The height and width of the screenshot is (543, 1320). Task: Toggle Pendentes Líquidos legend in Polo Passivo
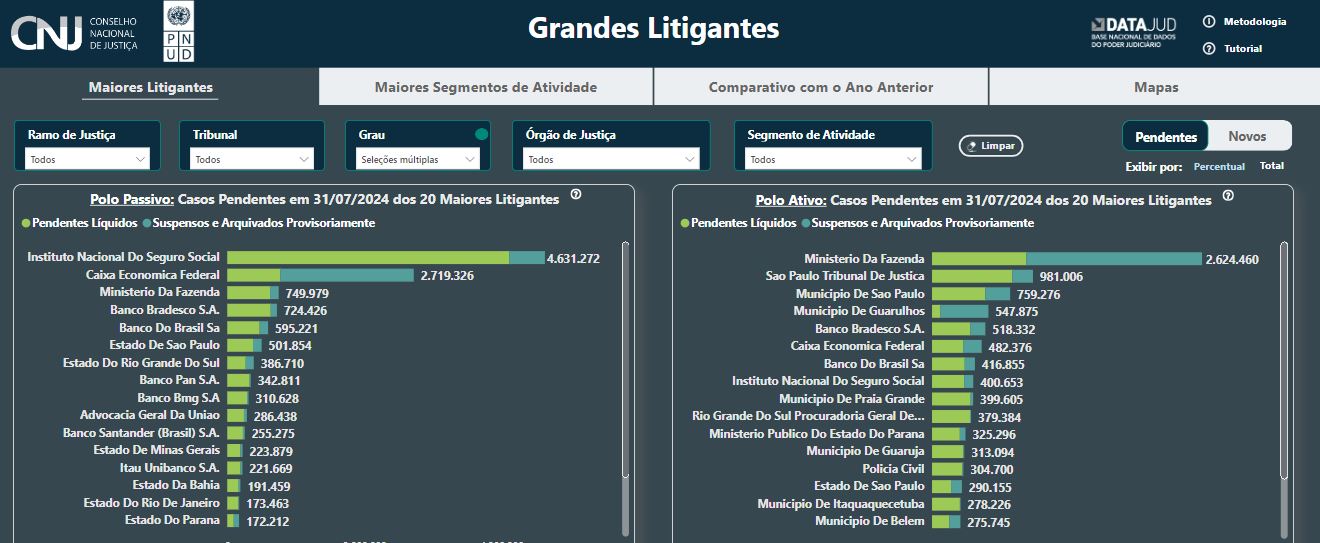click(80, 223)
